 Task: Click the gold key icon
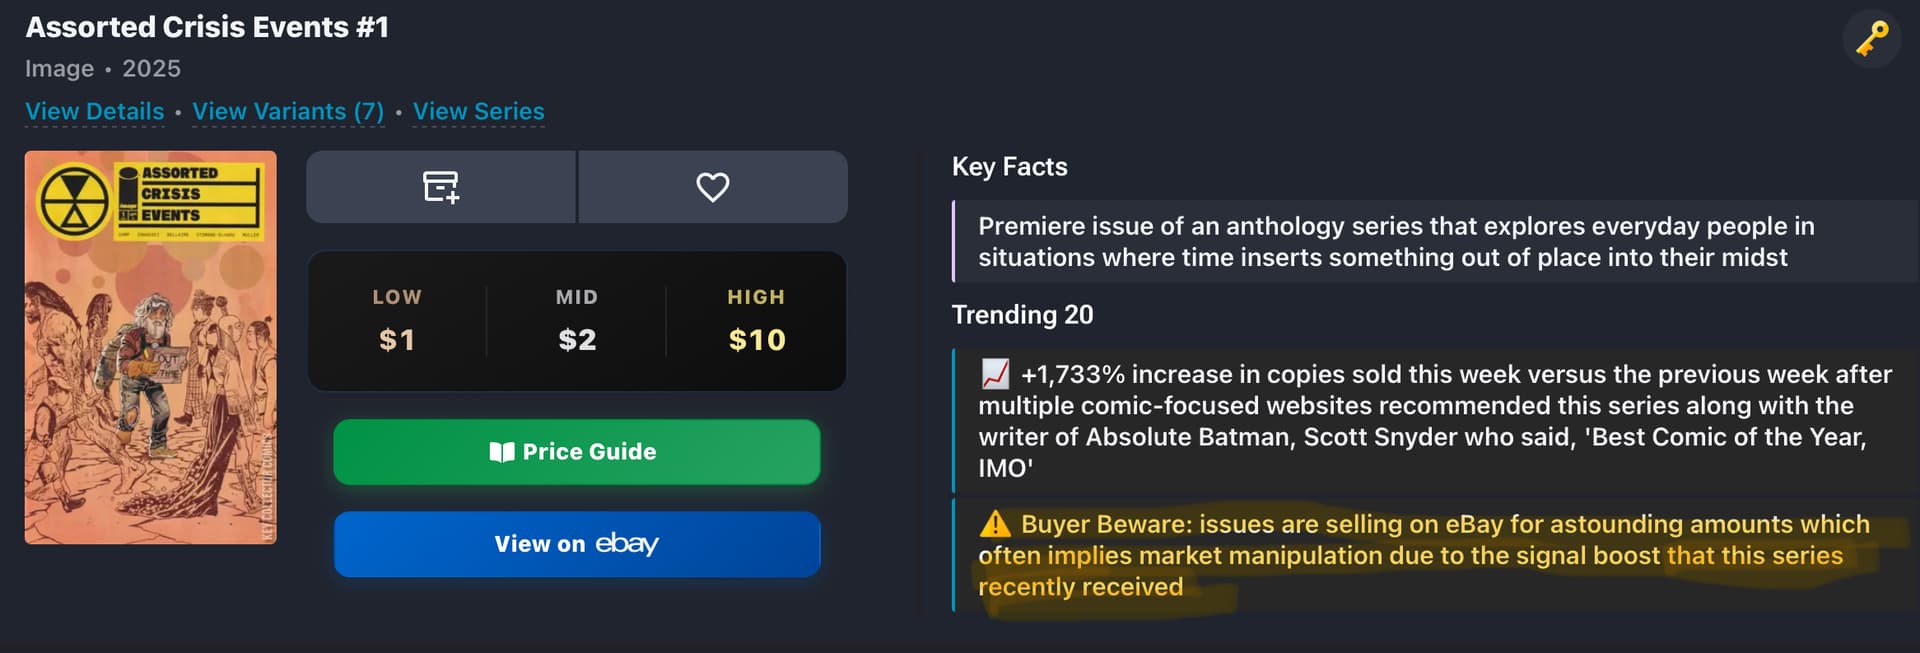1872,39
